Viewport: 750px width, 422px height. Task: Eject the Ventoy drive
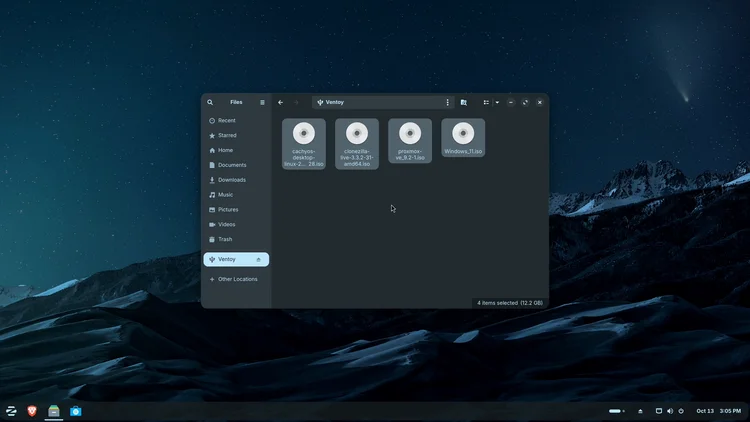click(258, 259)
